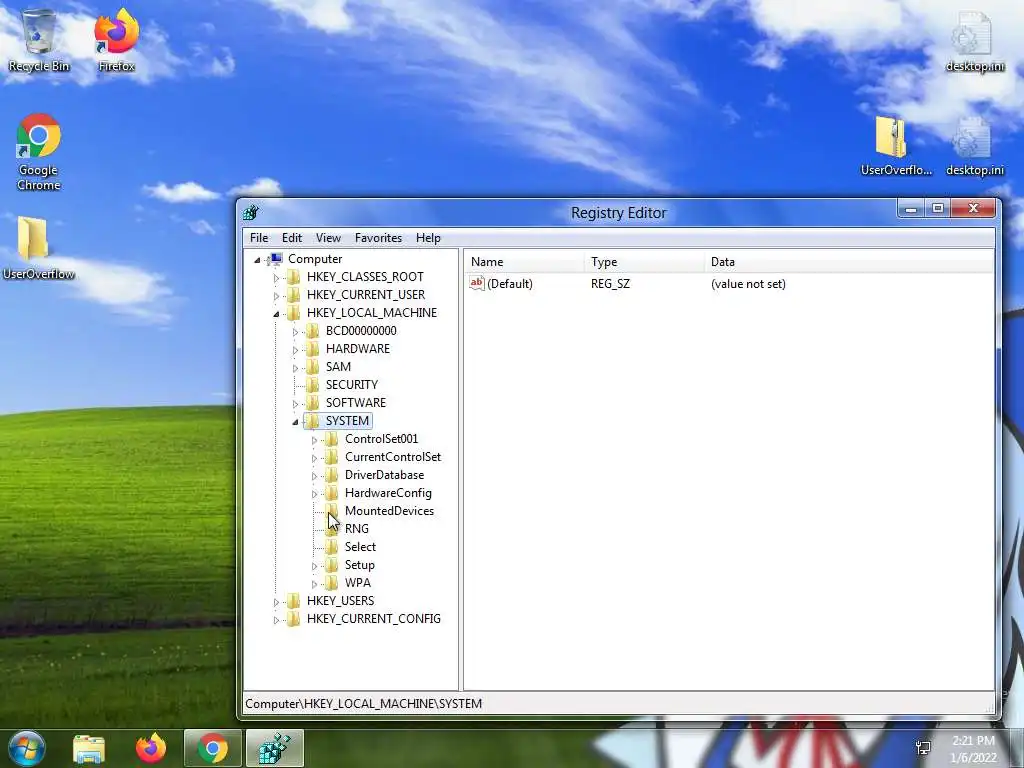Screen dimensions: 1024x768
Task: Click the network icon in system tray
Action: pos(923,748)
